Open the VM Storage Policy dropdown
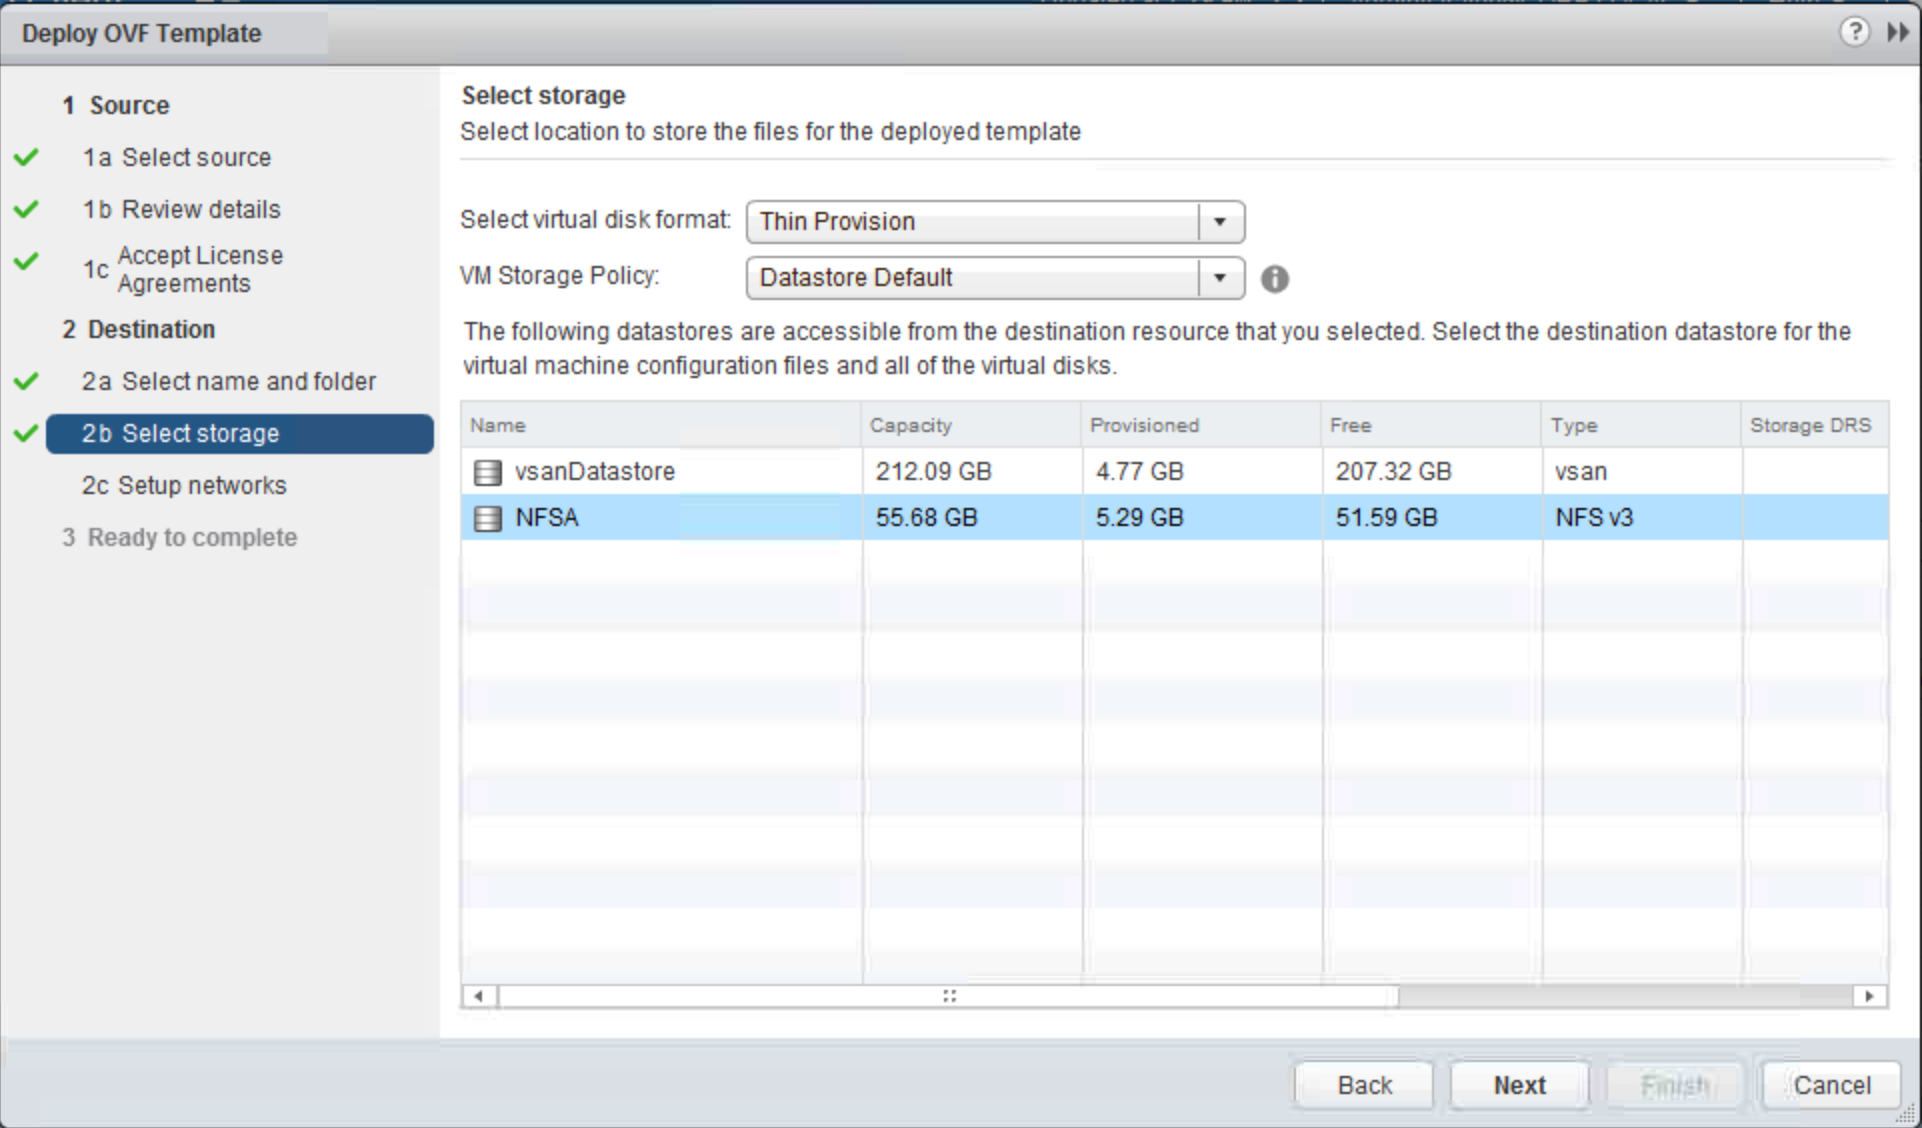 click(1219, 278)
